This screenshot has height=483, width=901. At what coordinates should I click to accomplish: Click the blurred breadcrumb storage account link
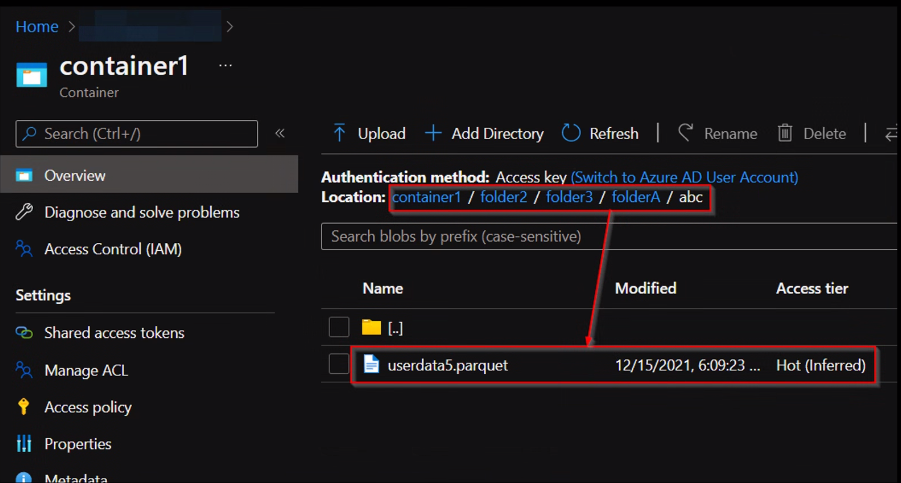[150, 26]
